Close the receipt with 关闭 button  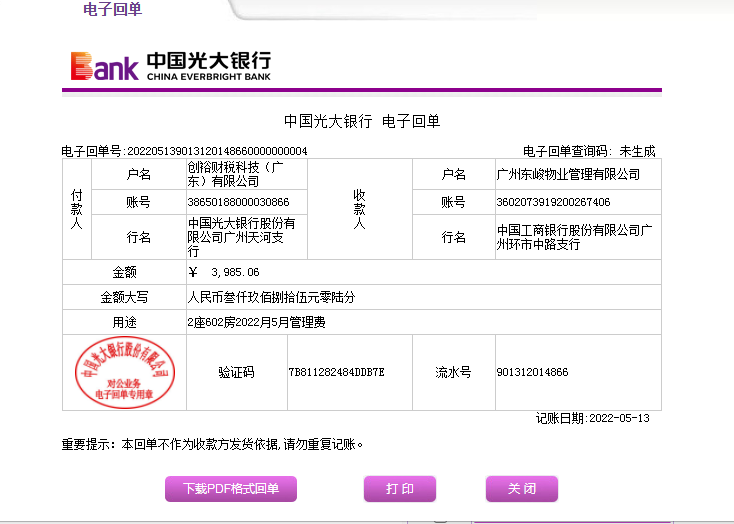coord(521,489)
